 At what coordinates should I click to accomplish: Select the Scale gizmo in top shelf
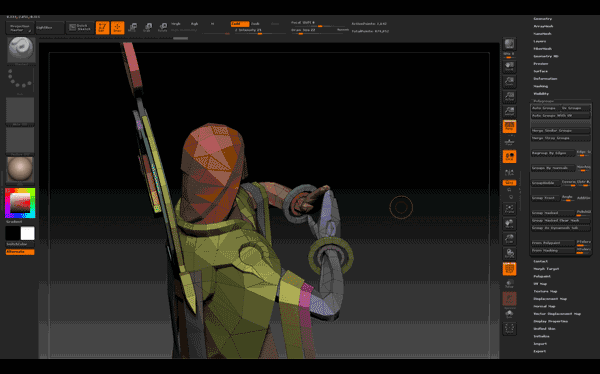[x=148, y=28]
